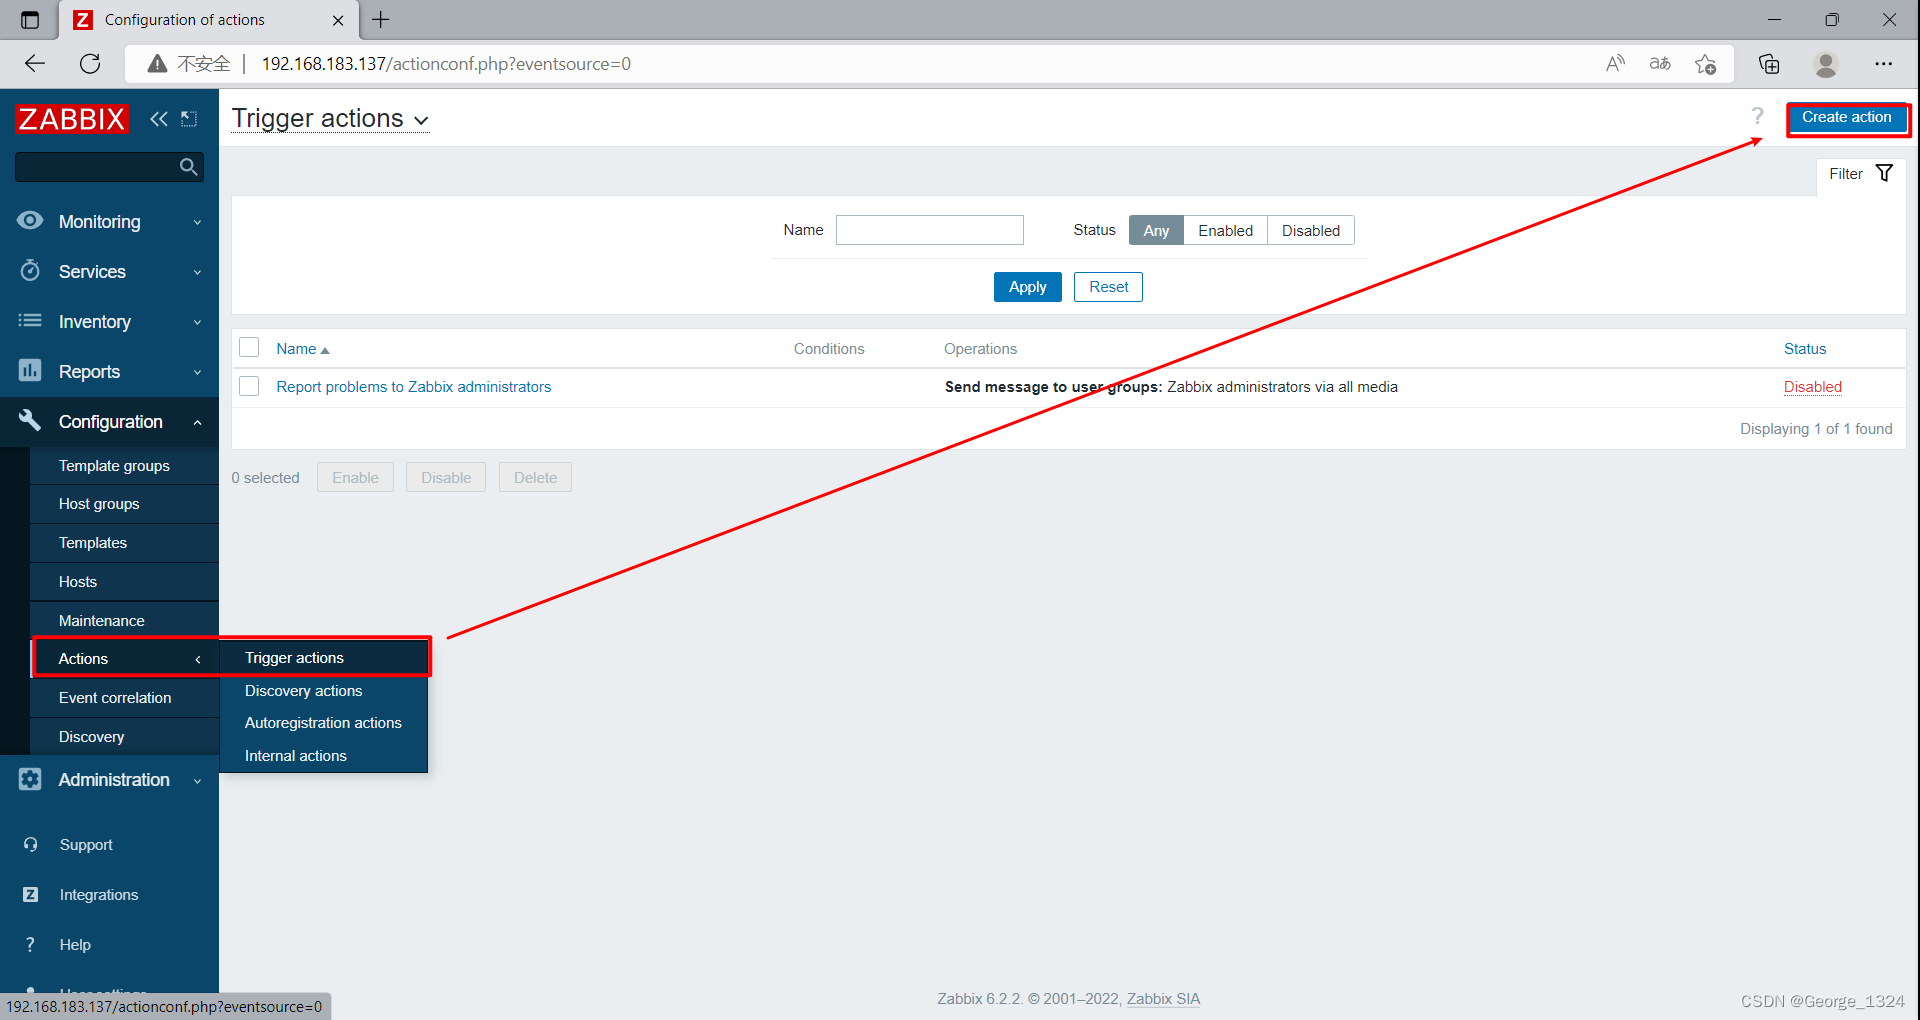The image size is (1920, 1020).
Task: Select Any status filter
Action: point(1156,230)
